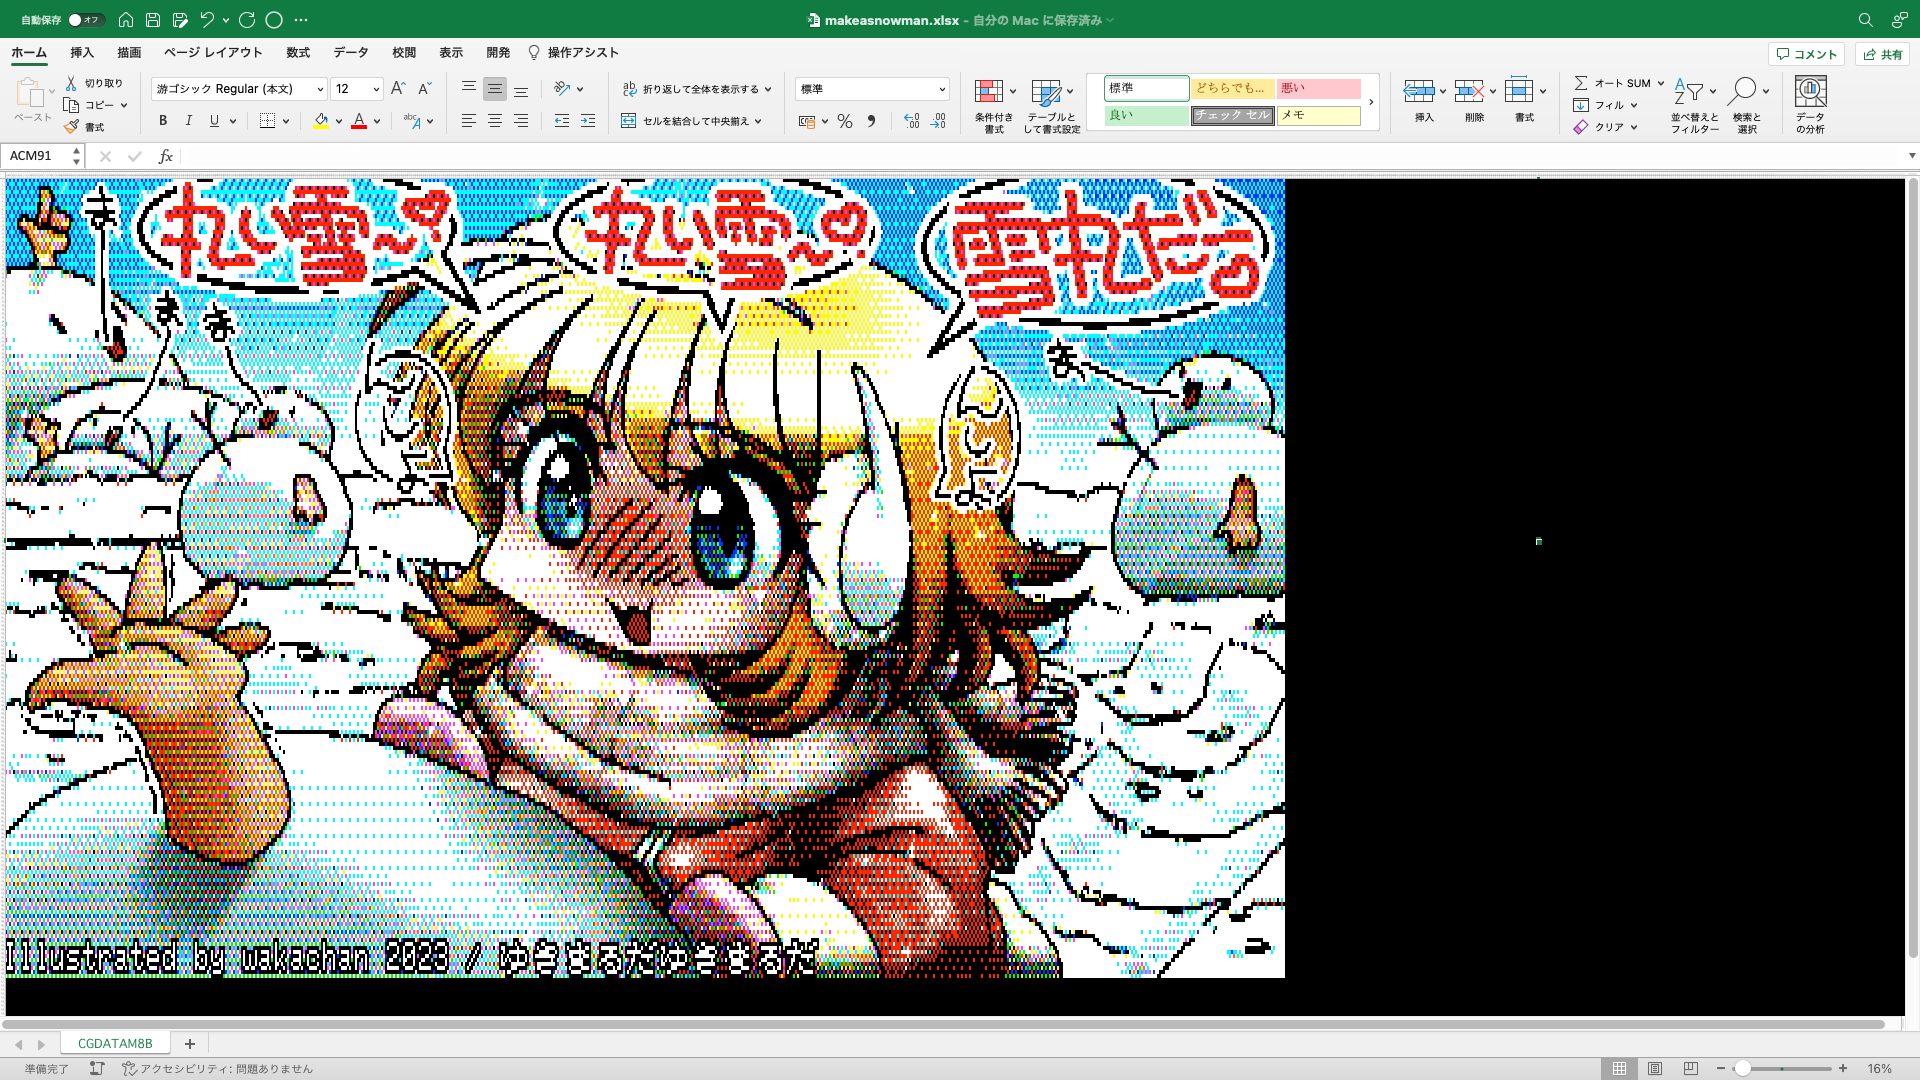1920x1080 pixels.
Task: Toggle Underline formatting
Action: coord(214,121)
